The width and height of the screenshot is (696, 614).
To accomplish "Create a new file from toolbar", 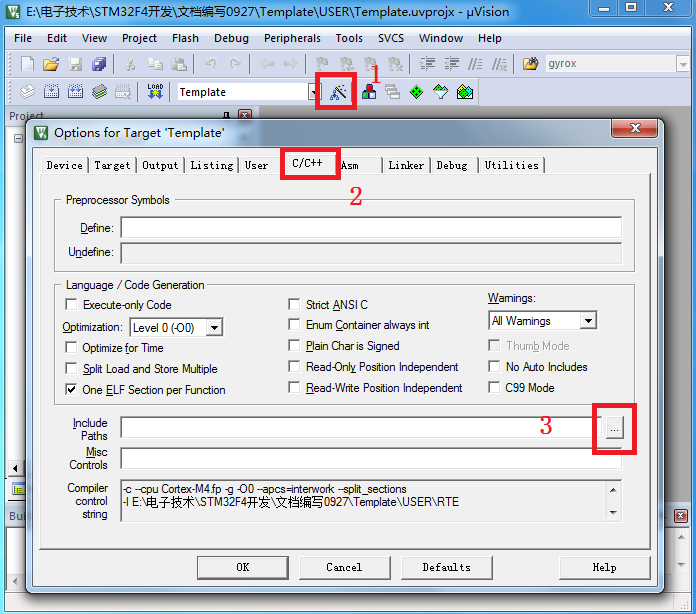I will [27, 64].
